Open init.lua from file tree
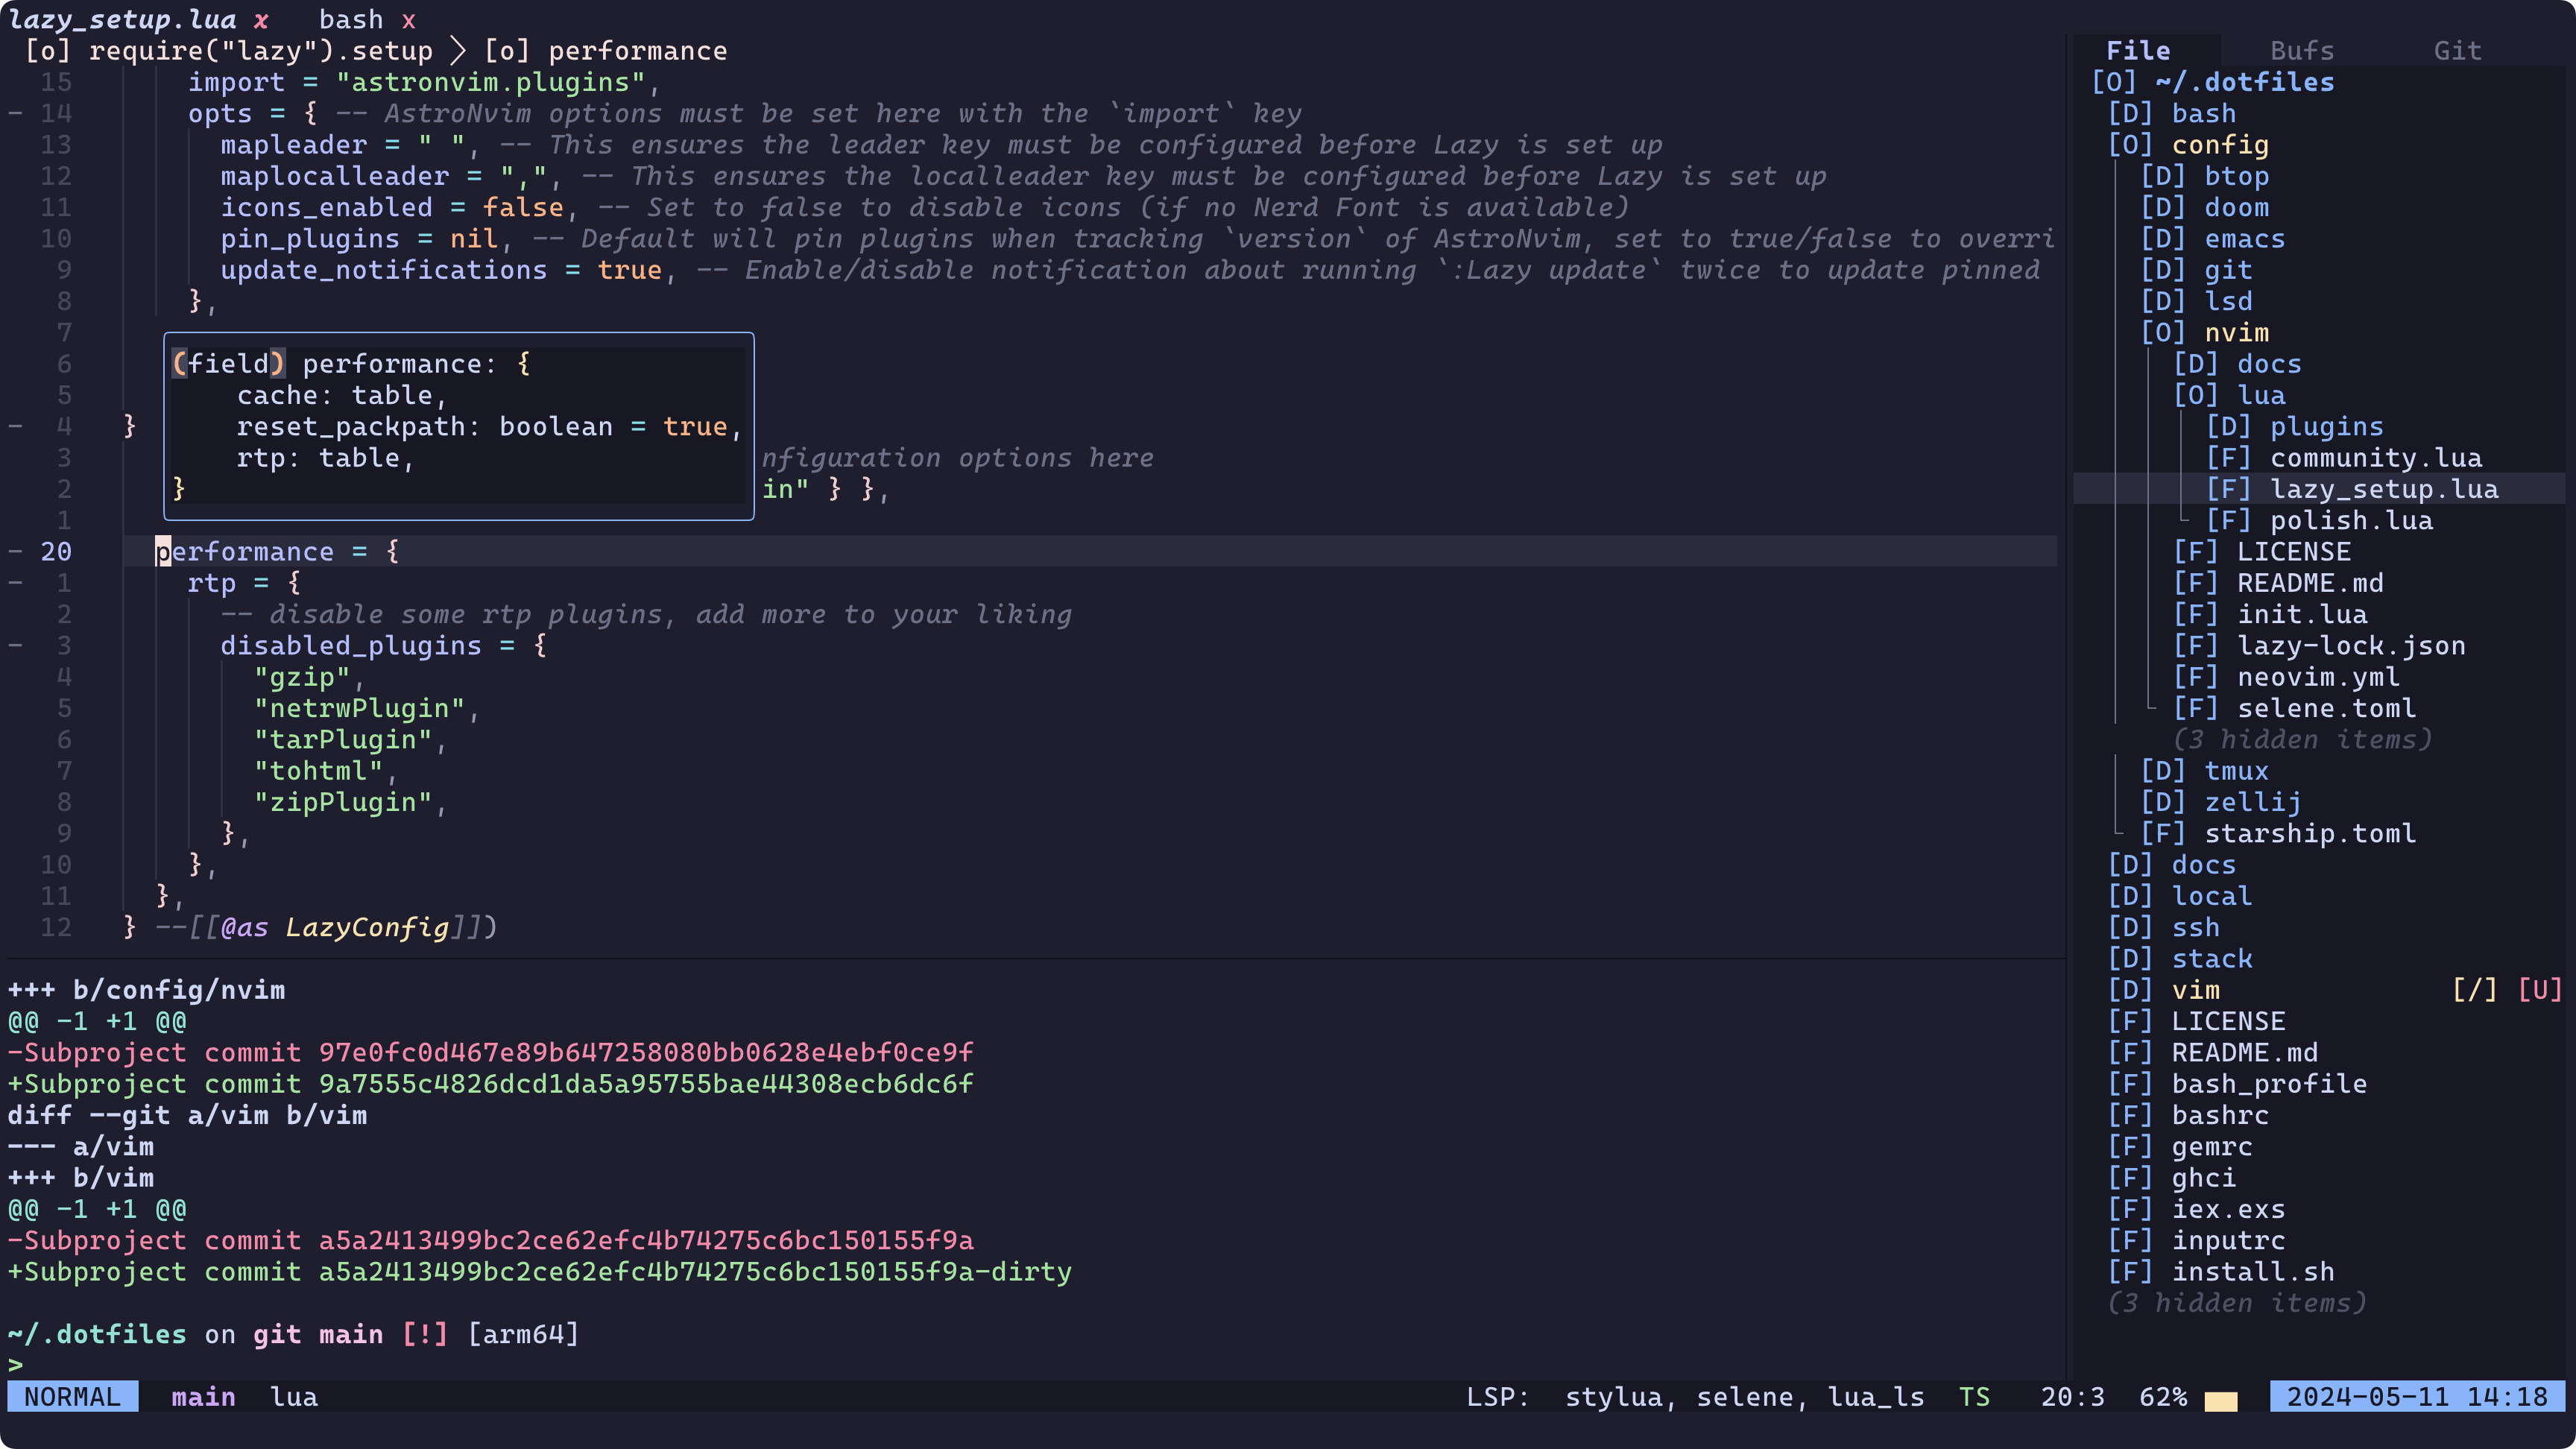 point(2301,615)
